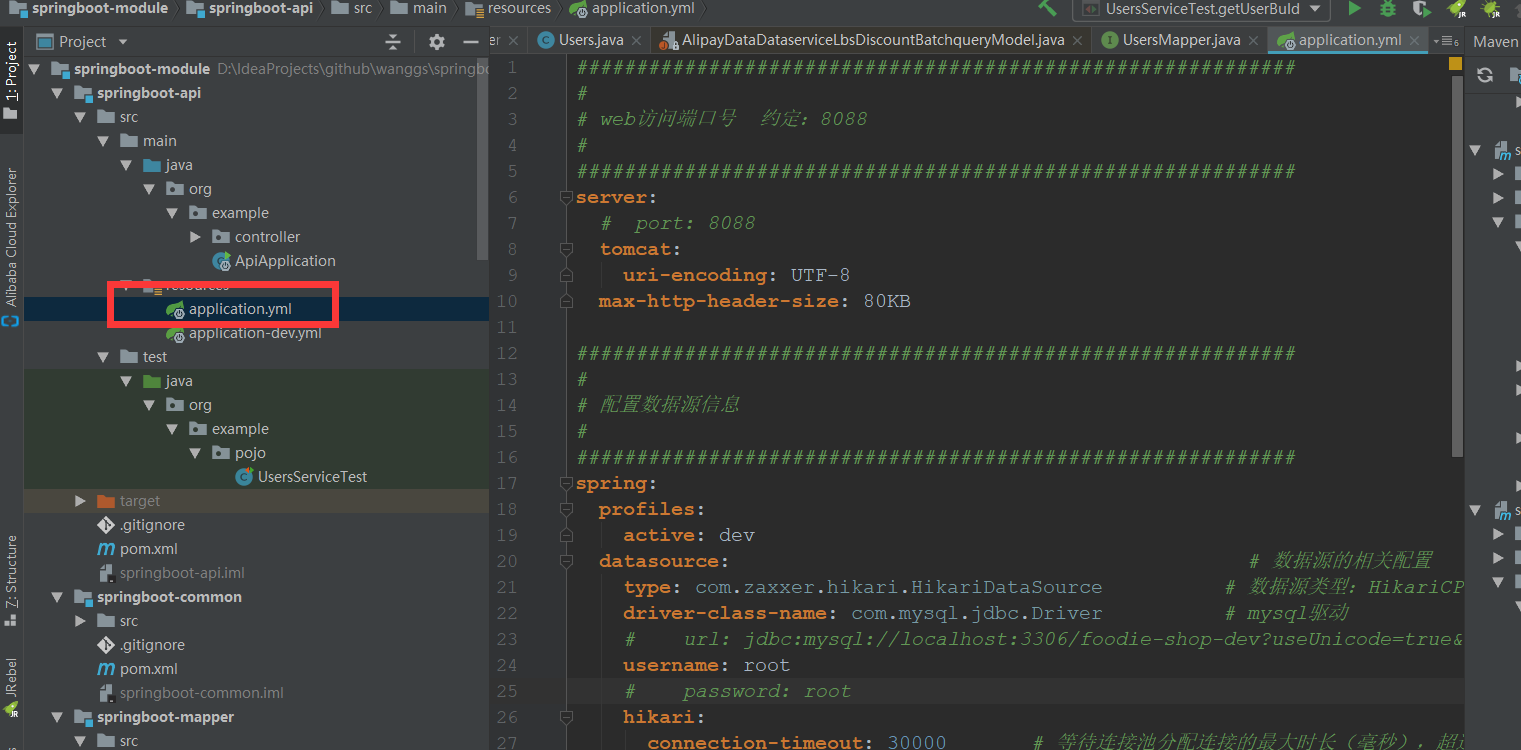Open the 1: Project side tool tab
This screenshot has width=1521, height=750.
pos(11,80)
